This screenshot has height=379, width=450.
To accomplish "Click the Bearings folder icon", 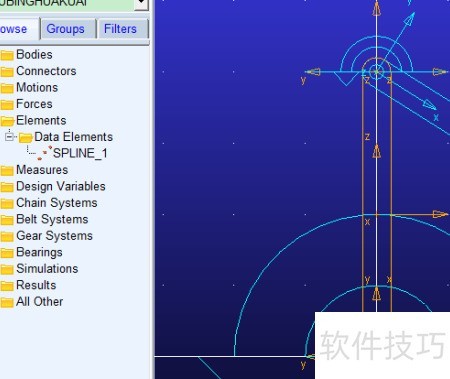I will 7,253.
